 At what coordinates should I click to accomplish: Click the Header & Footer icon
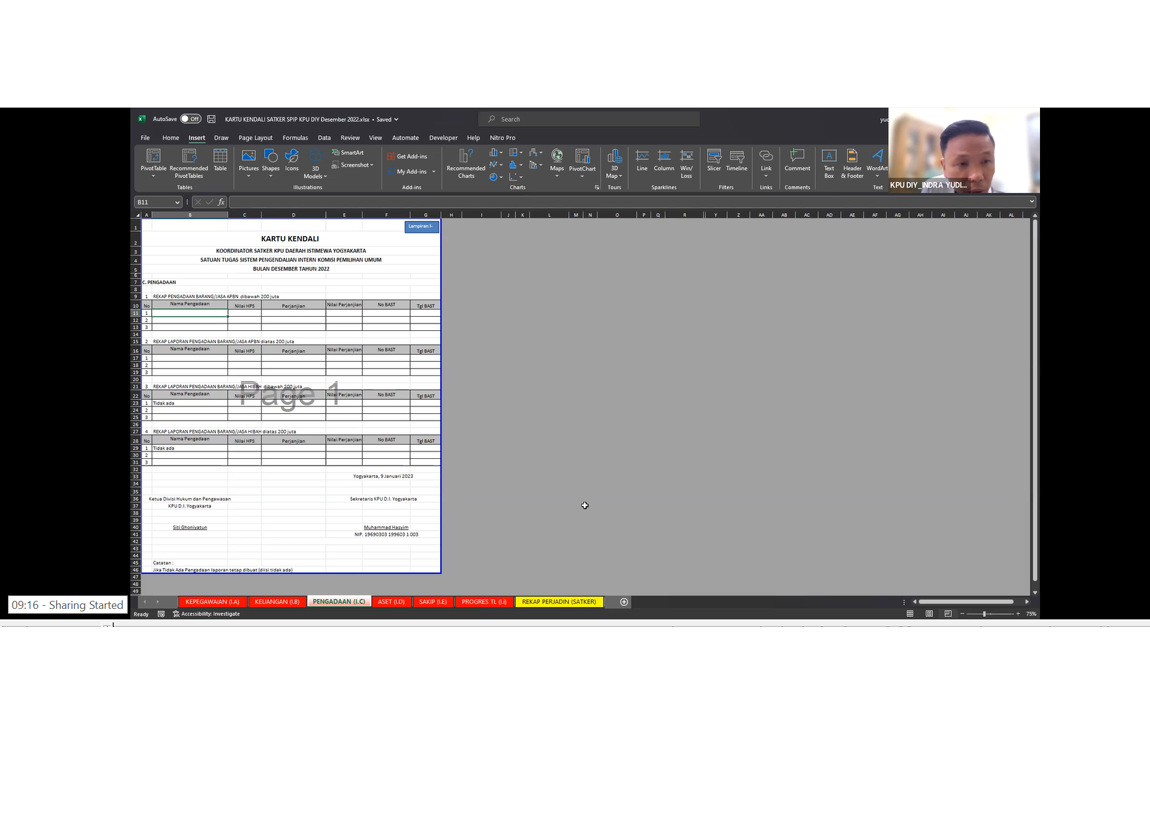pyautogui.click(x=852, y=161)
